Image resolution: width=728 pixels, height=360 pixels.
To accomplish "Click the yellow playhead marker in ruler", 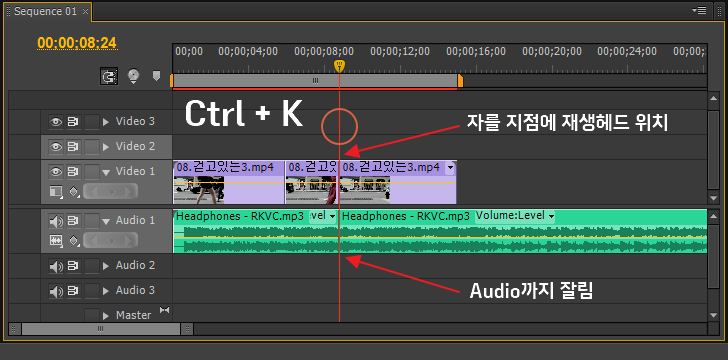I will pyautogui.click(x=339, y=65).
